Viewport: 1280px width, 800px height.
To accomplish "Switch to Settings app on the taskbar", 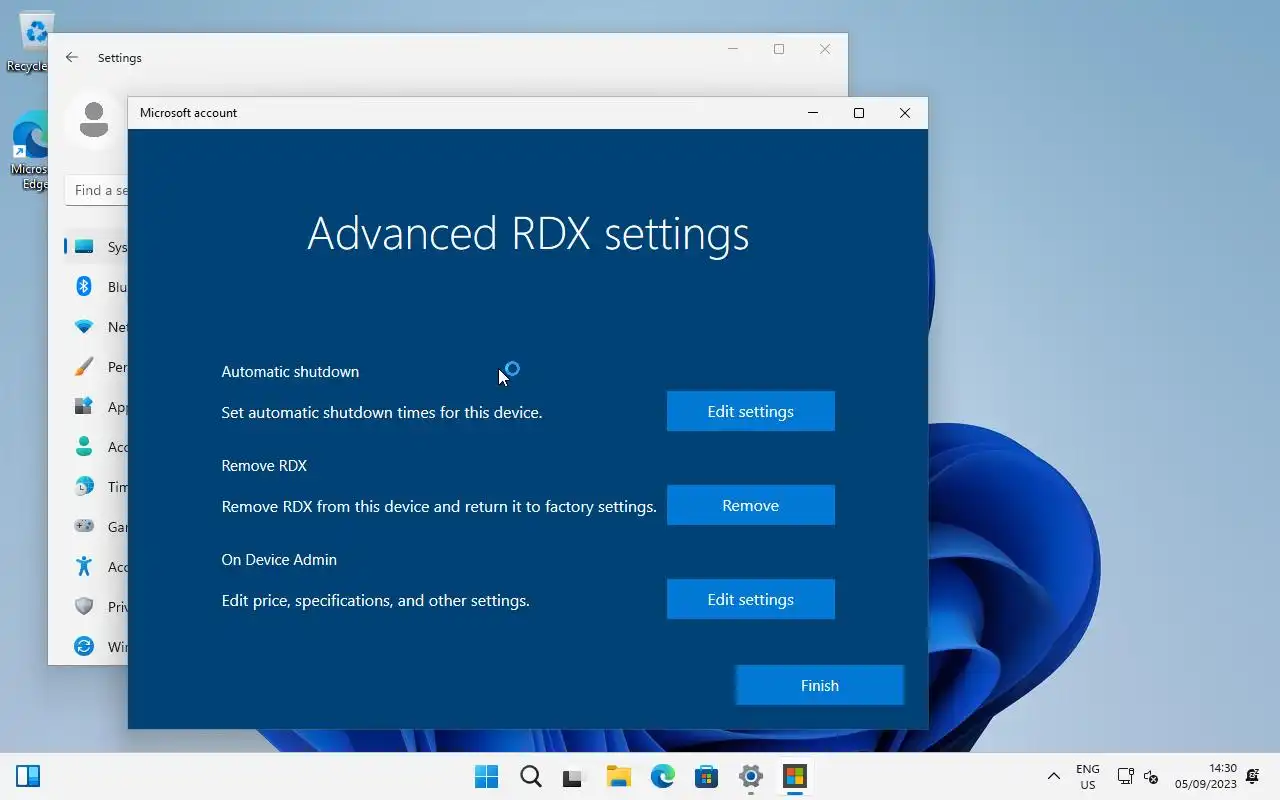I will point(751,777).
